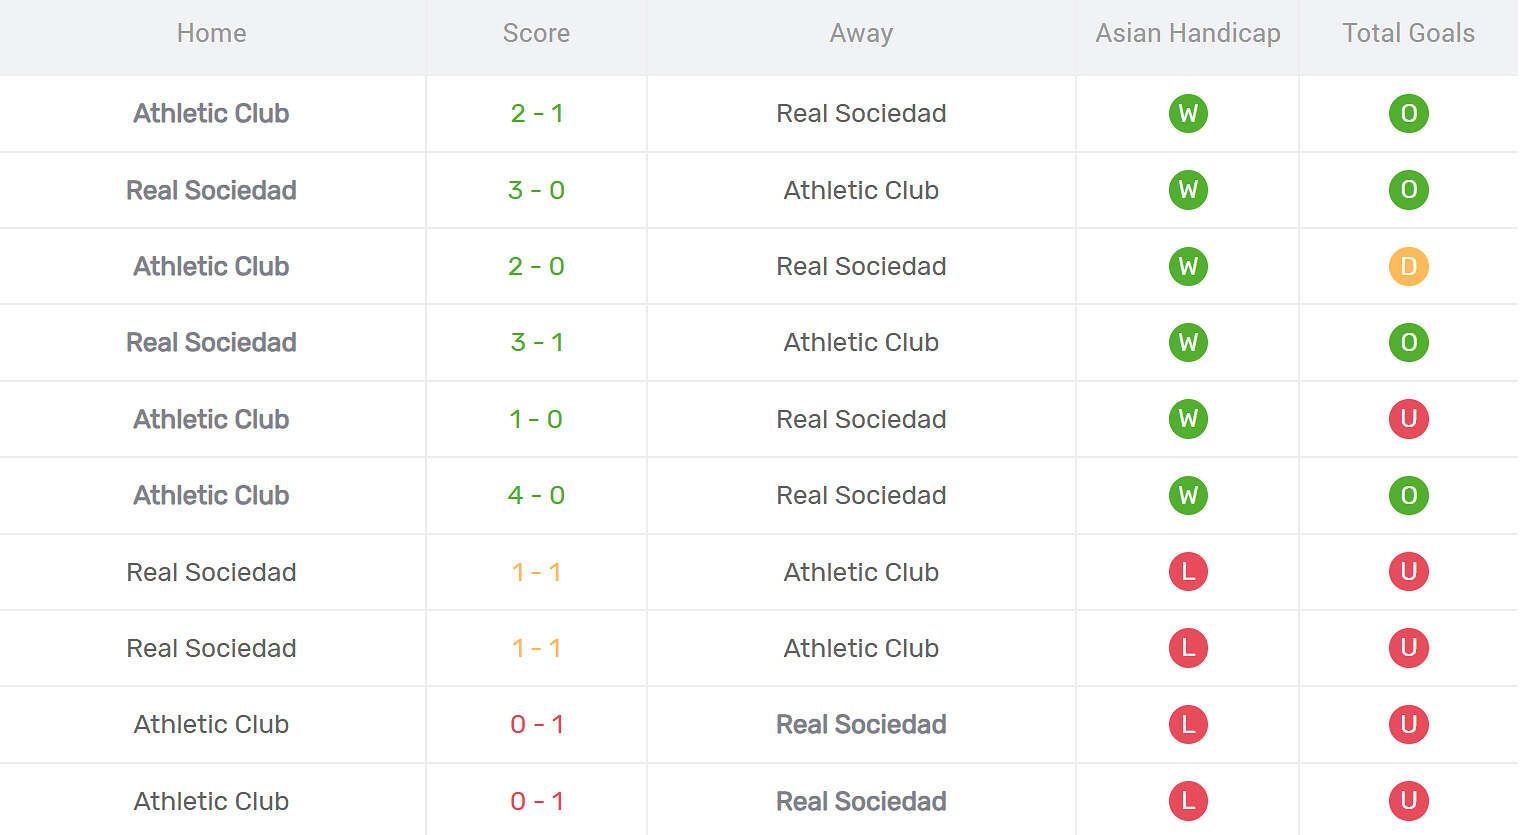The height and width of the screenshot is (835, 1521).
Task: Click the orange D total goals badge
Action: tap(1408, 266)
